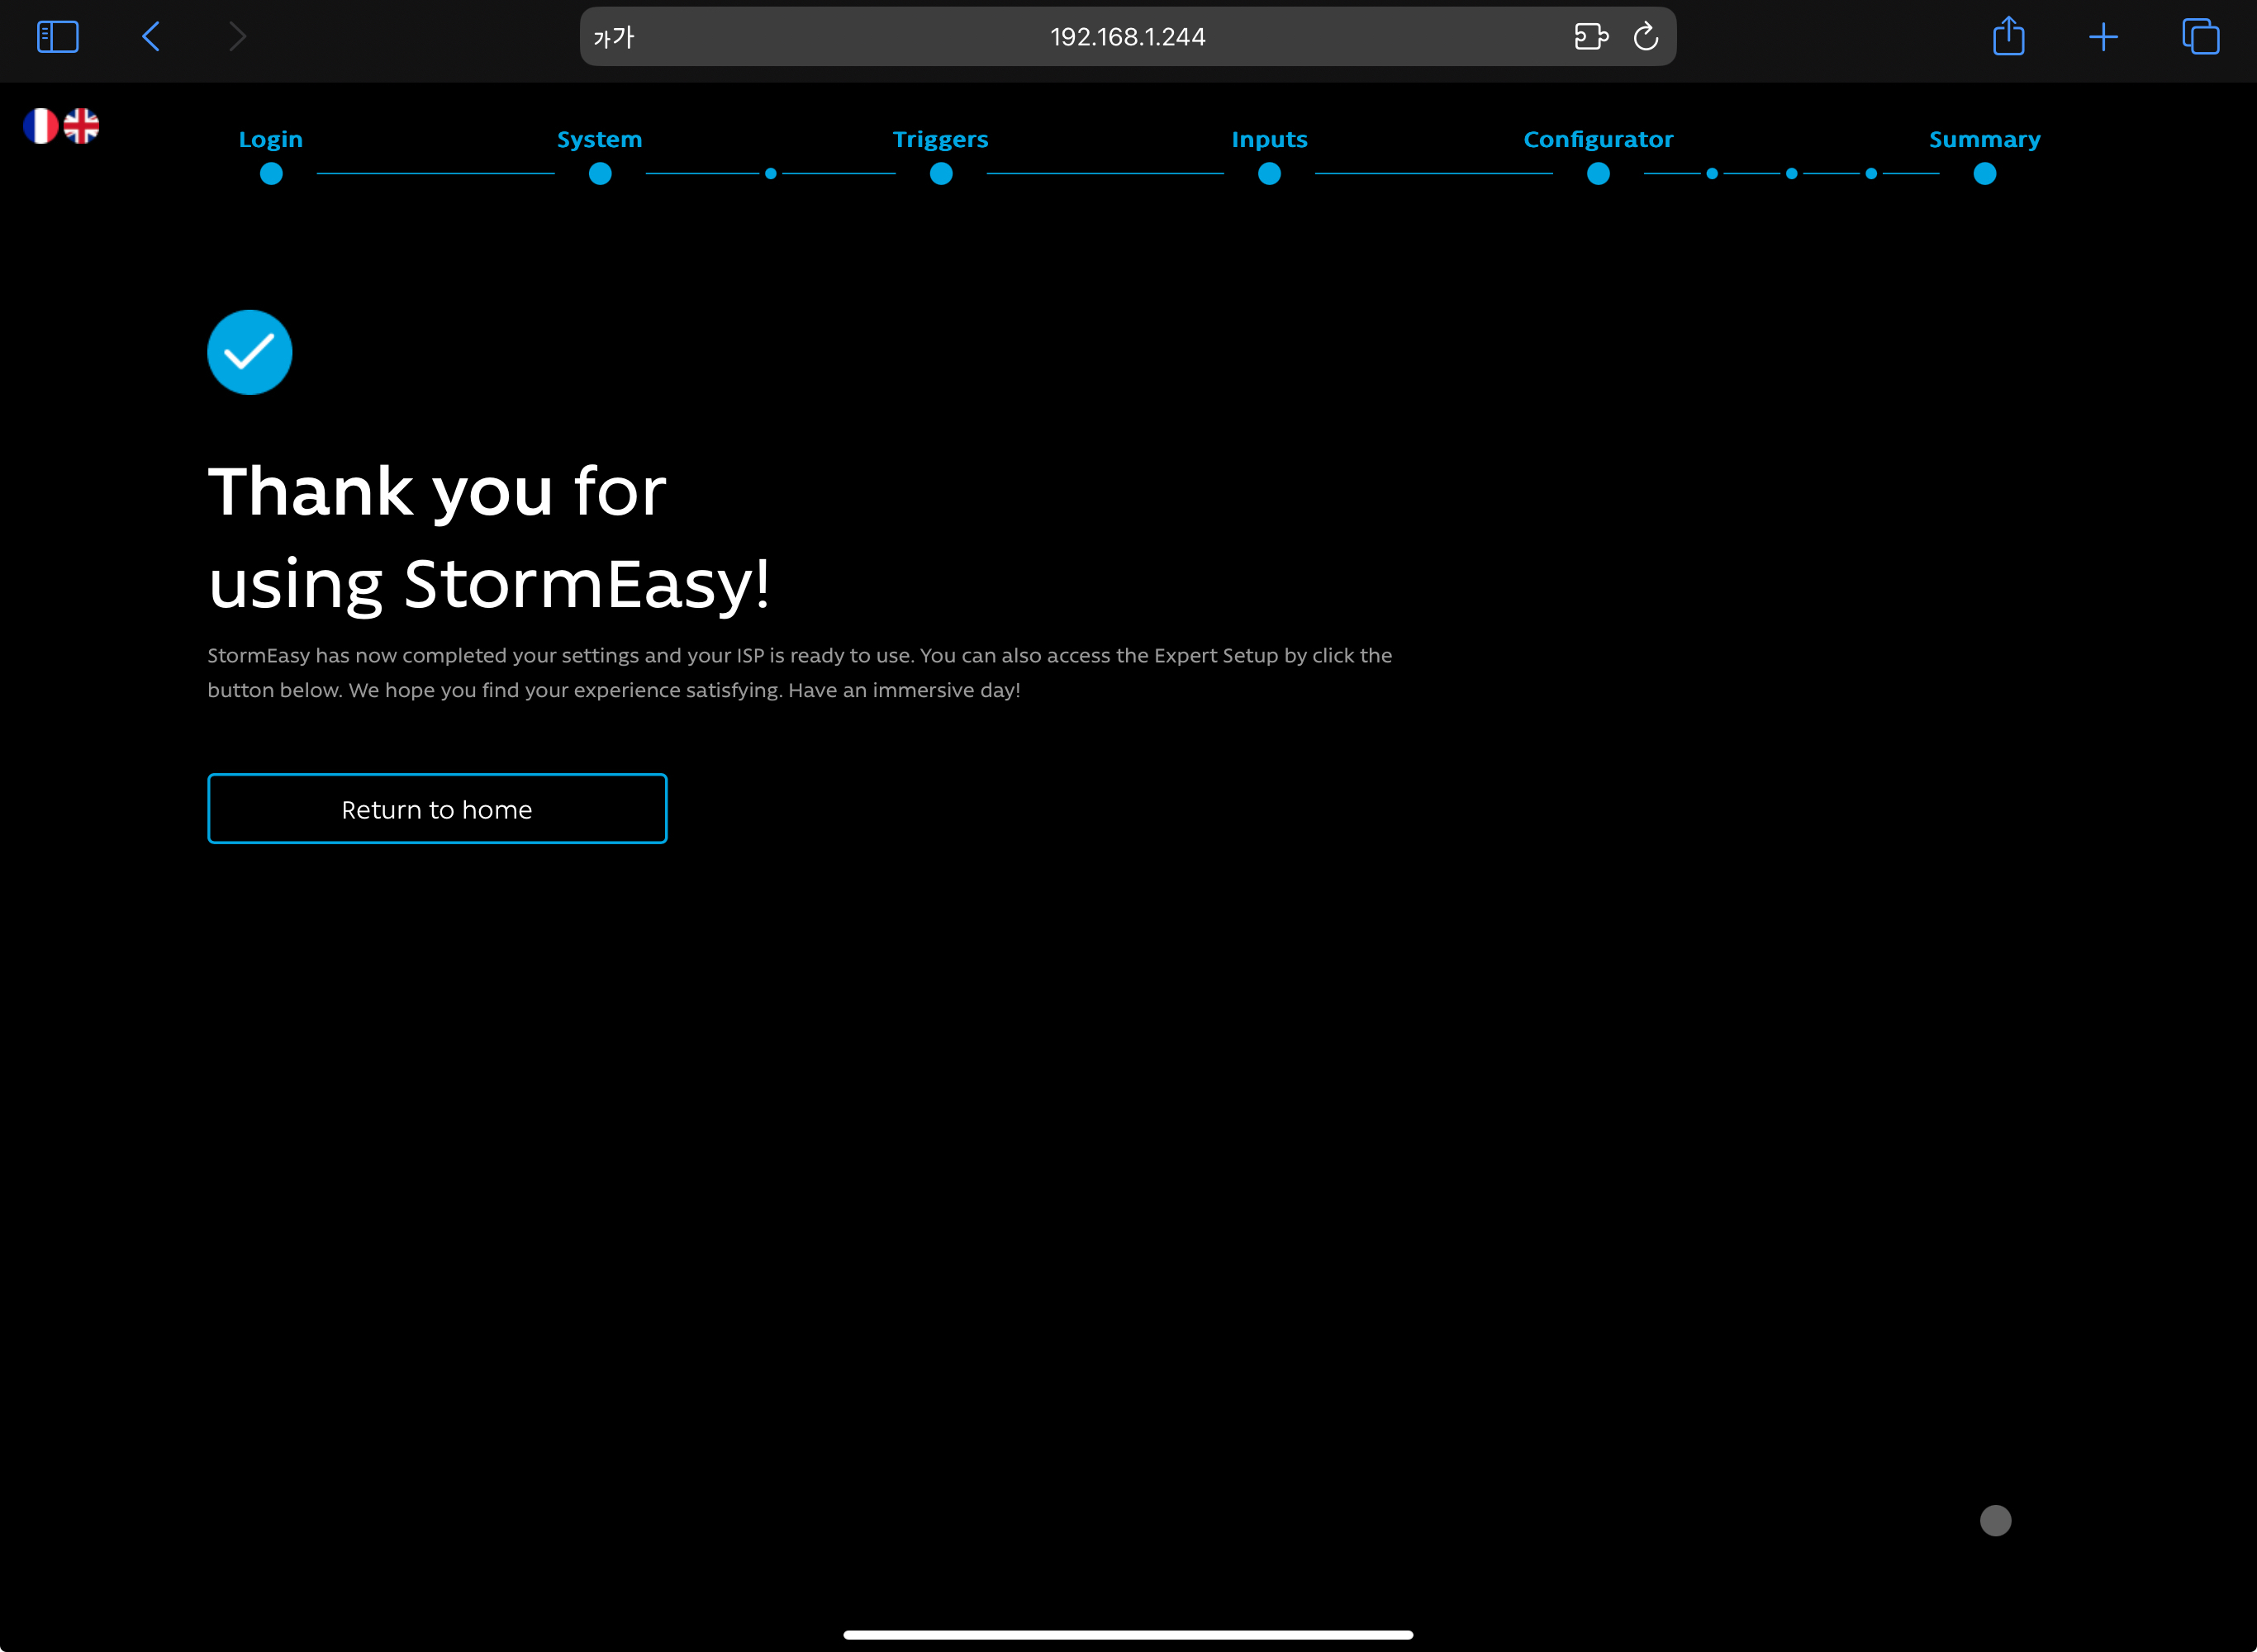Go back to previous page
2257x1652 pixels.
[151, 37]
